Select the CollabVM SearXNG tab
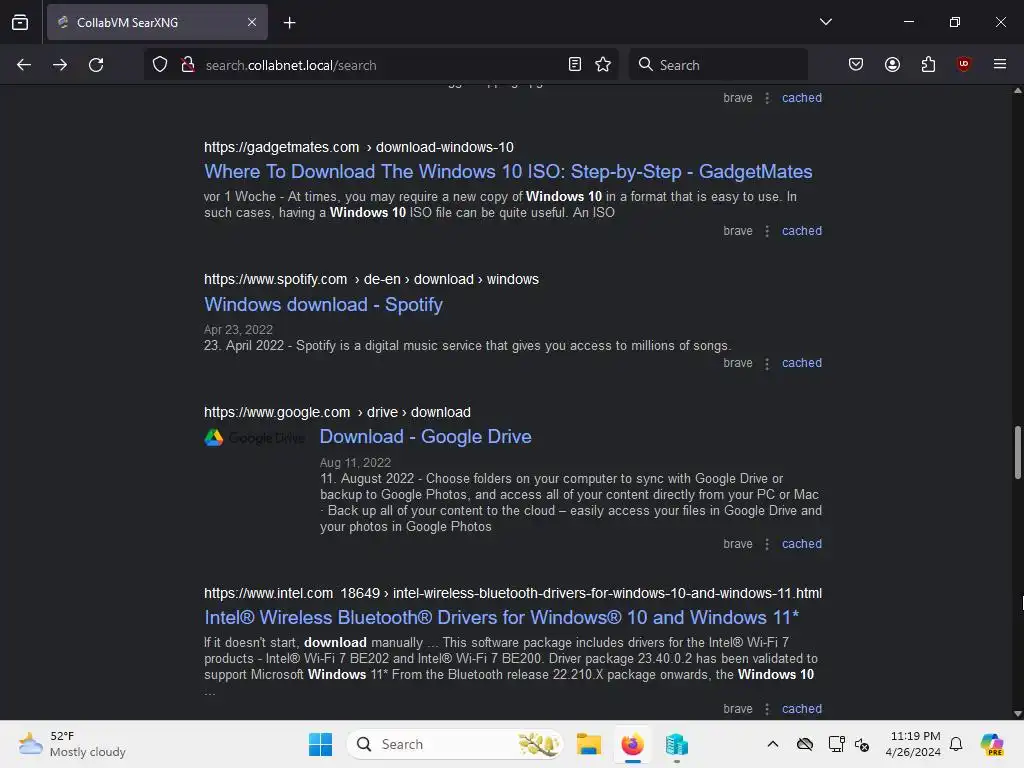The width and height of the screenshot is (1024, 768). [x=157, y=22]
